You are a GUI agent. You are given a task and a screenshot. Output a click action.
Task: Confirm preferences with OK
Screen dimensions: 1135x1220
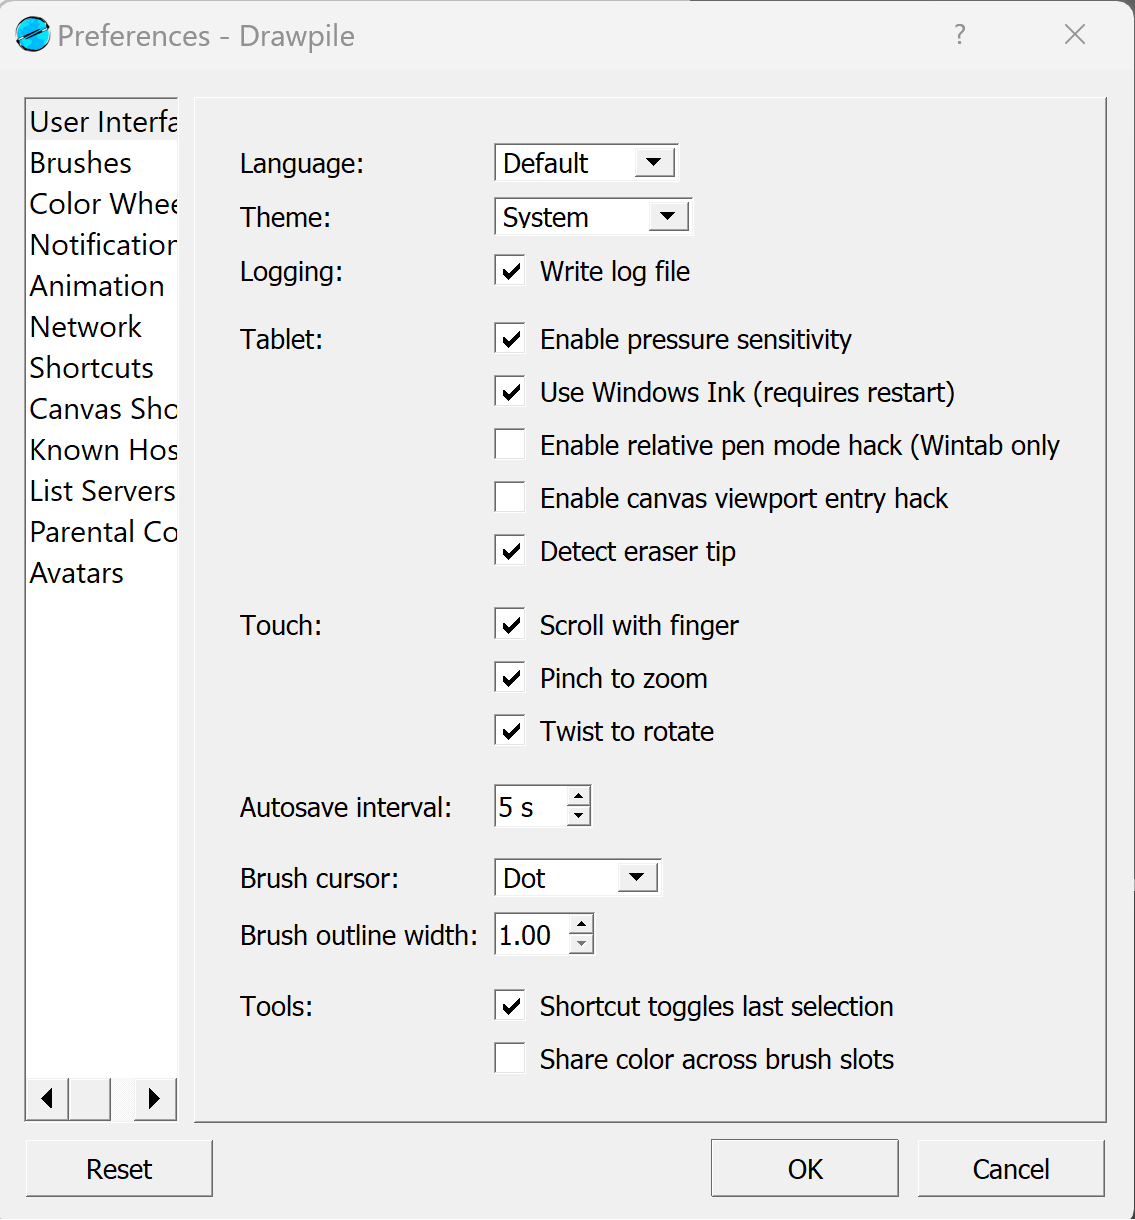coord(804,1168)
